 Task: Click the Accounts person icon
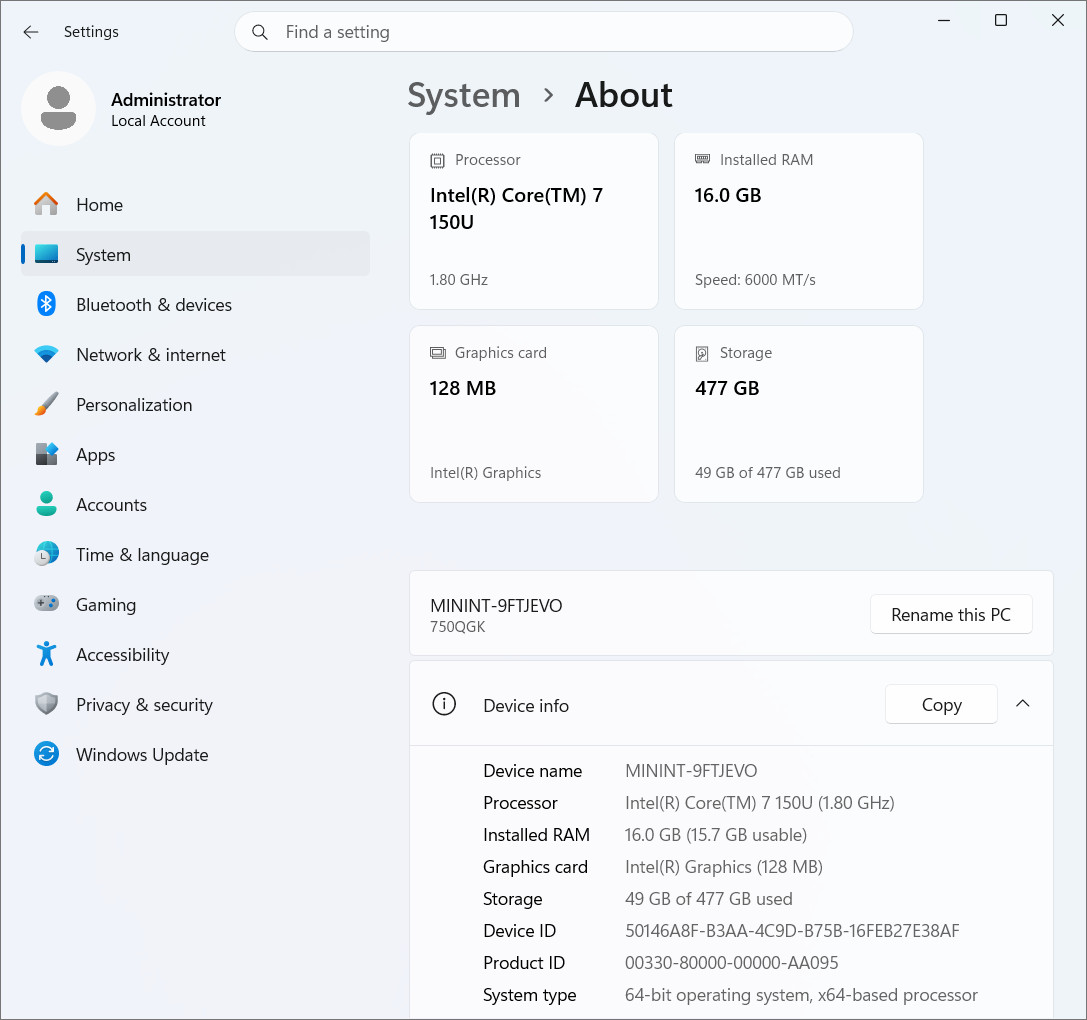(x=46, y=504)
